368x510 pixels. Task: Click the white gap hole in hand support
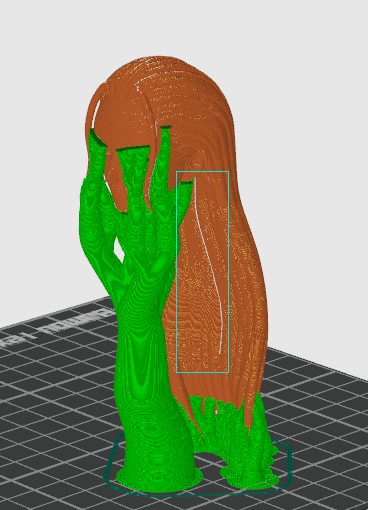[x=118, y=248]
